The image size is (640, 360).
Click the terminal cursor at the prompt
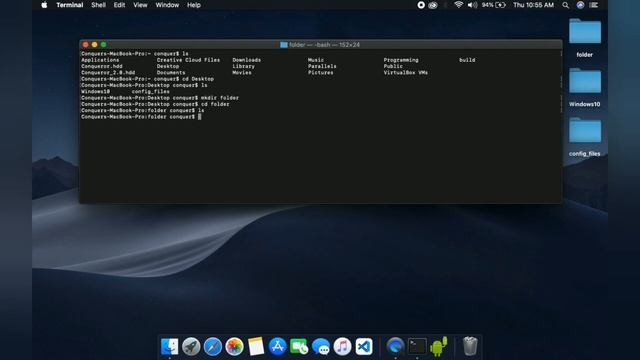(x=200, y=117)
